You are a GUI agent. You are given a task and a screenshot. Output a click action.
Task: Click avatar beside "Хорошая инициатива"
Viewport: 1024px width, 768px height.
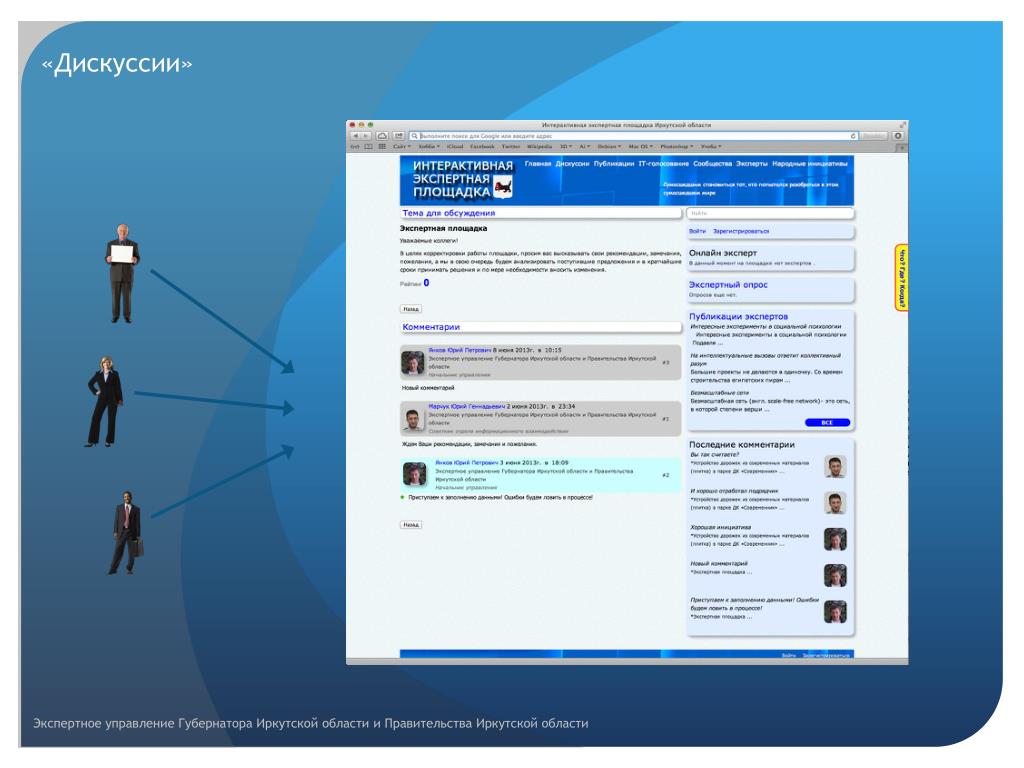coord(835,539)
